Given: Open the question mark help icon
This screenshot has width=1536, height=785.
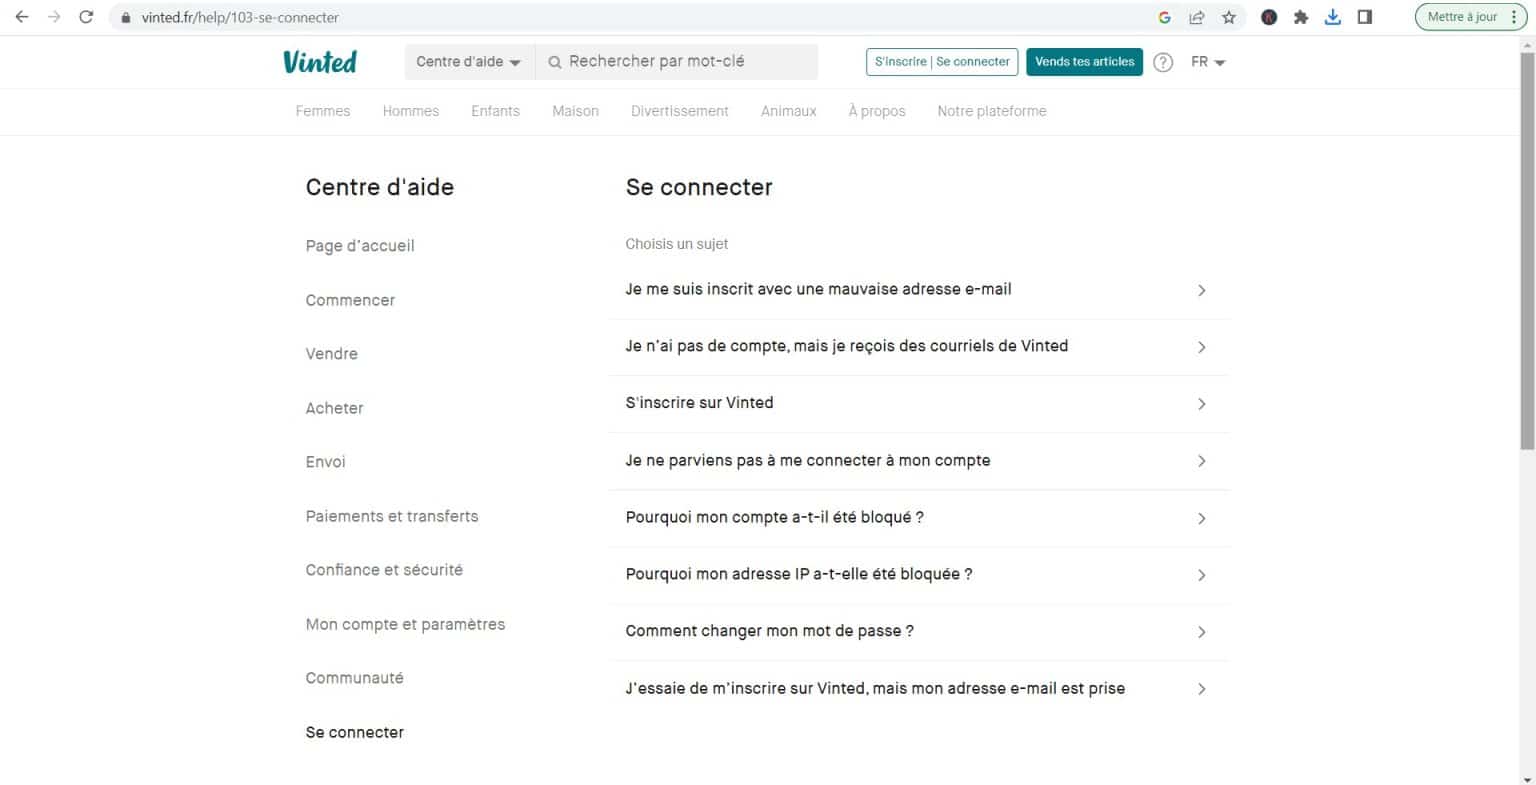Looking at the screenshot, I should (1163, 61).
